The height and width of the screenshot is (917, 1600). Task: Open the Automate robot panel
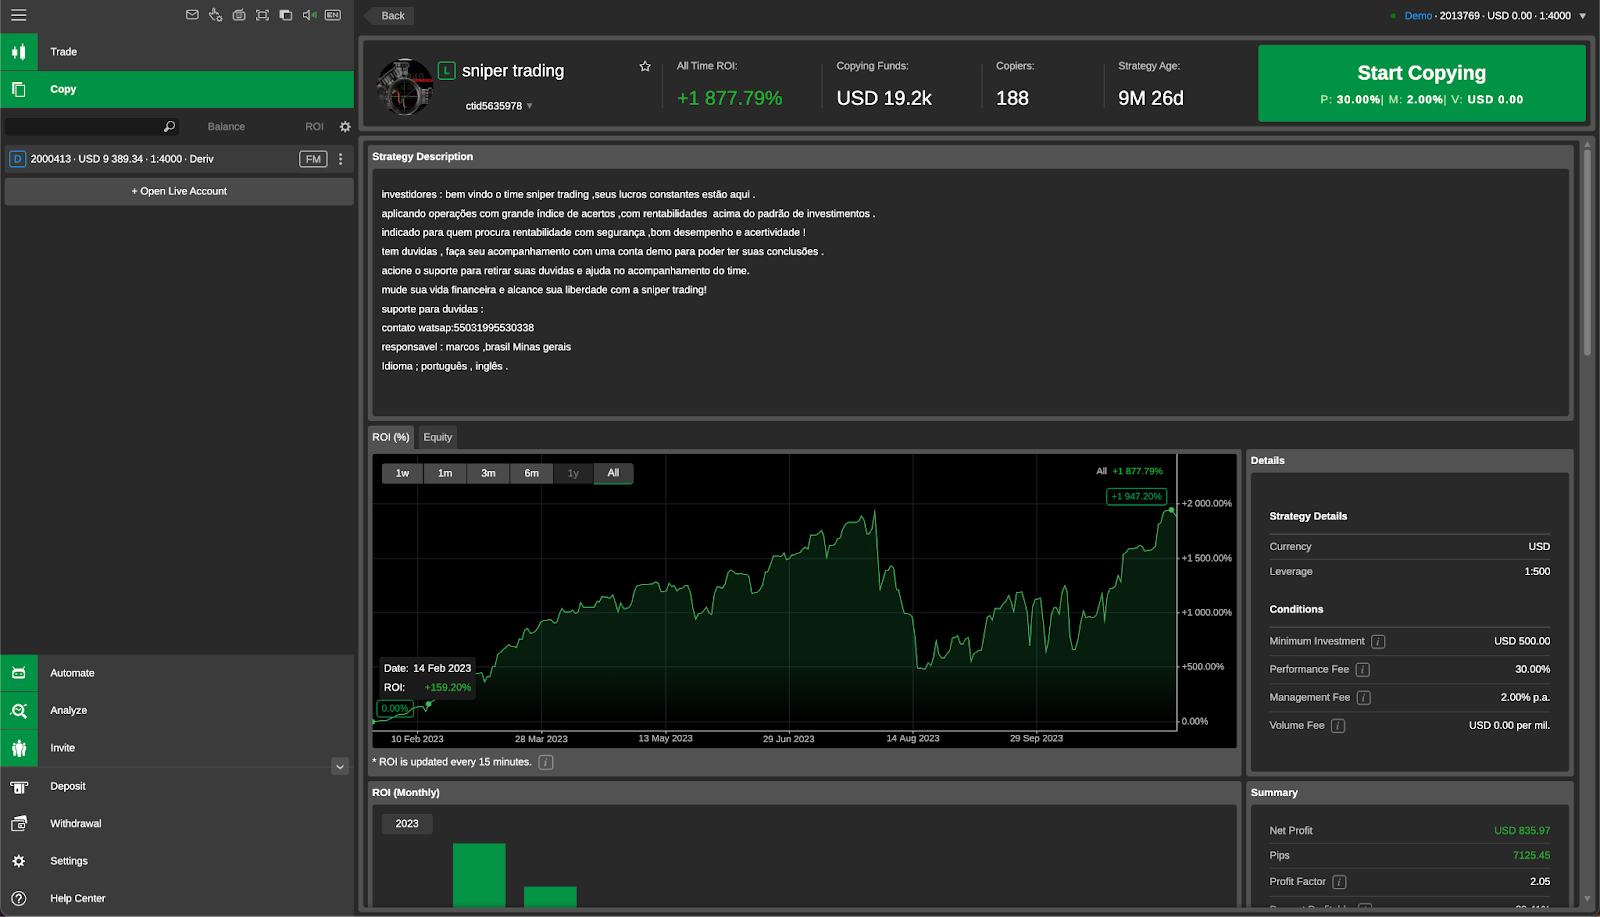[x=18, y=672]
